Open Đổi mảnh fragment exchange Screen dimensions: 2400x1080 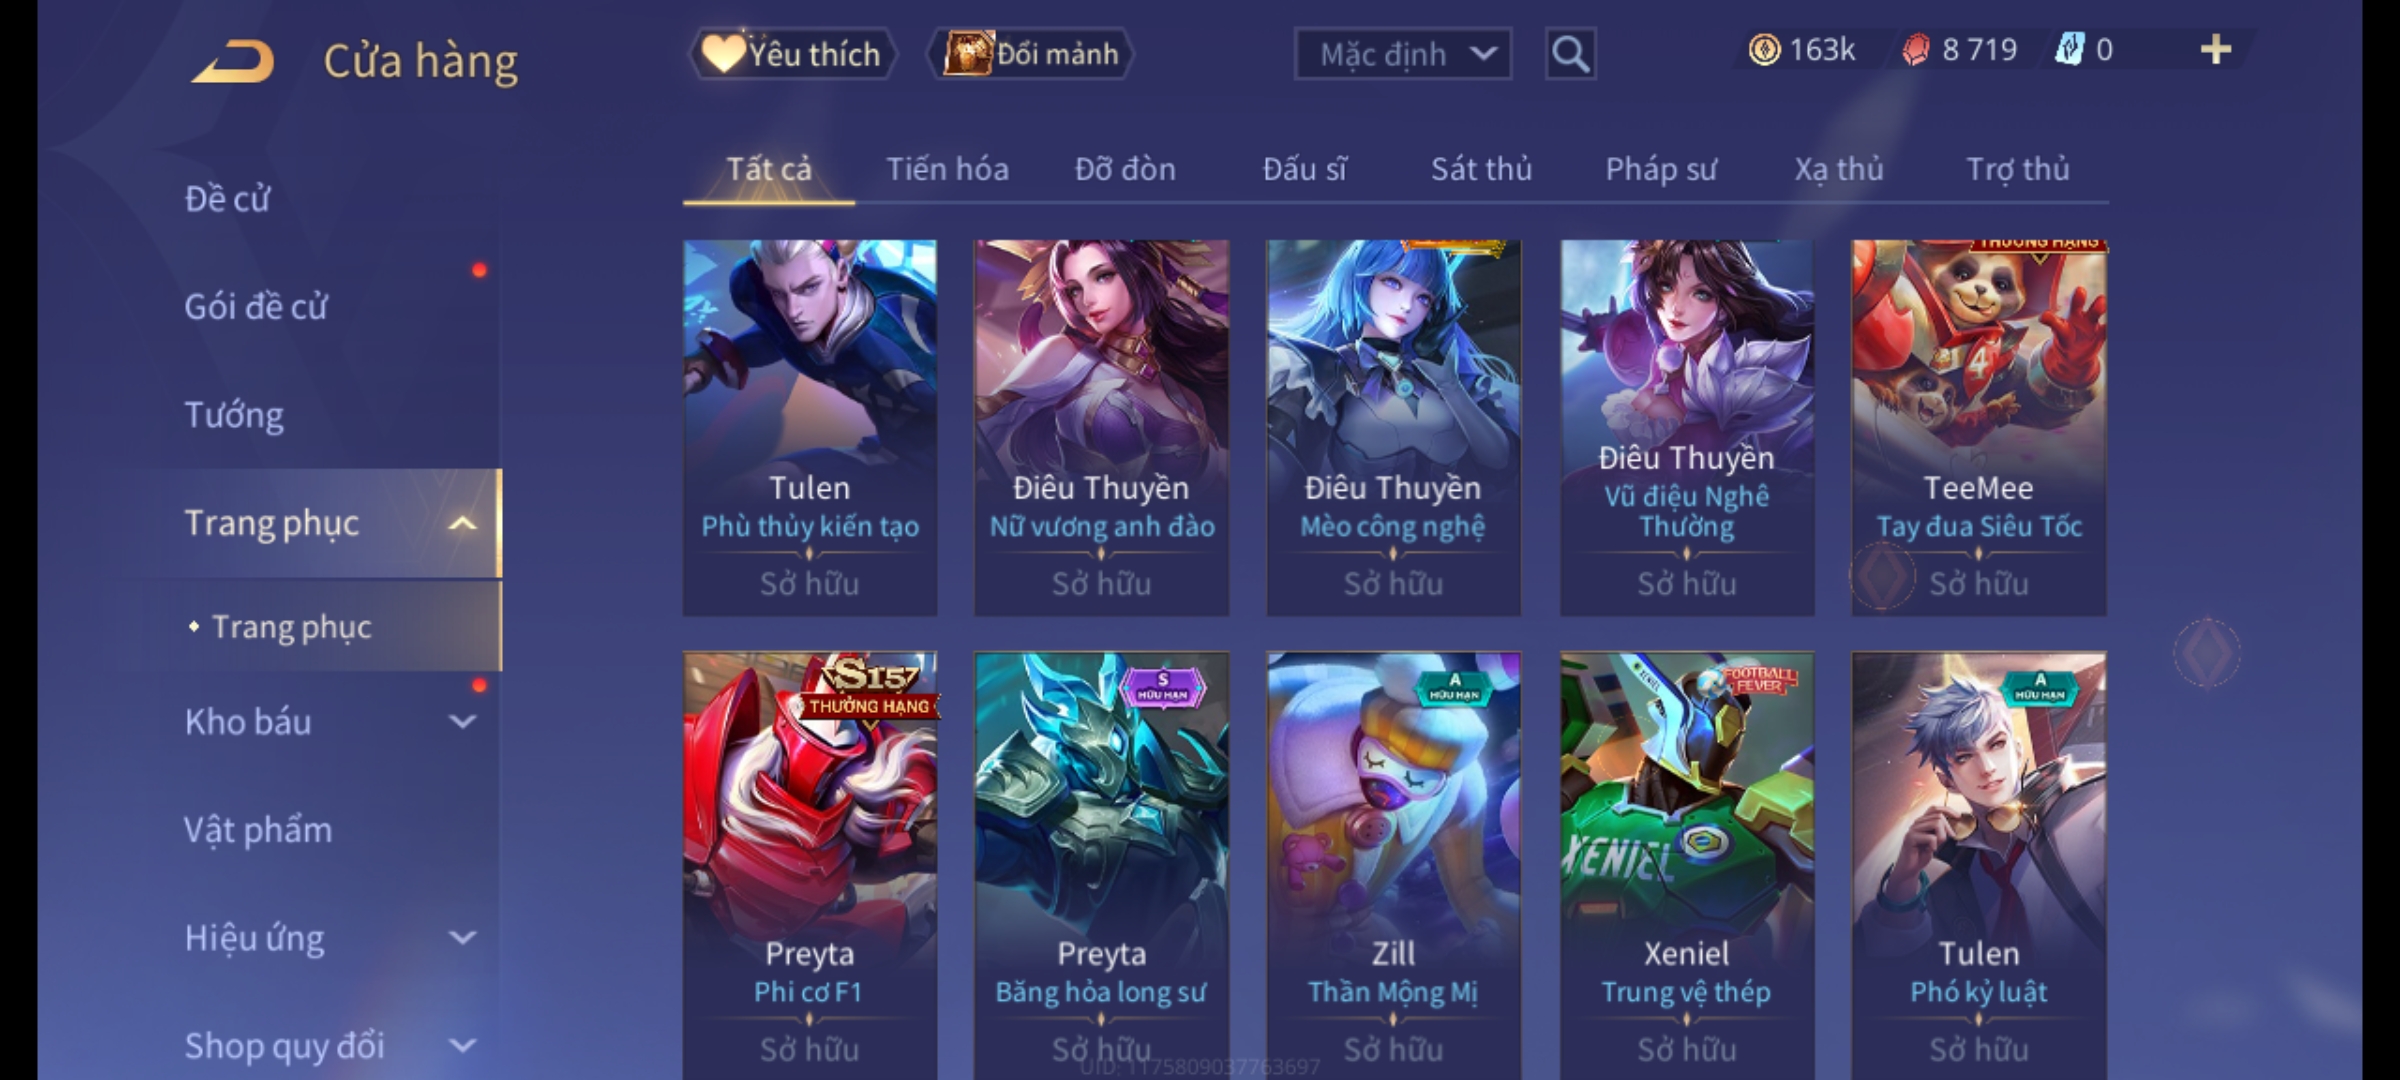tap(1032, 54)
